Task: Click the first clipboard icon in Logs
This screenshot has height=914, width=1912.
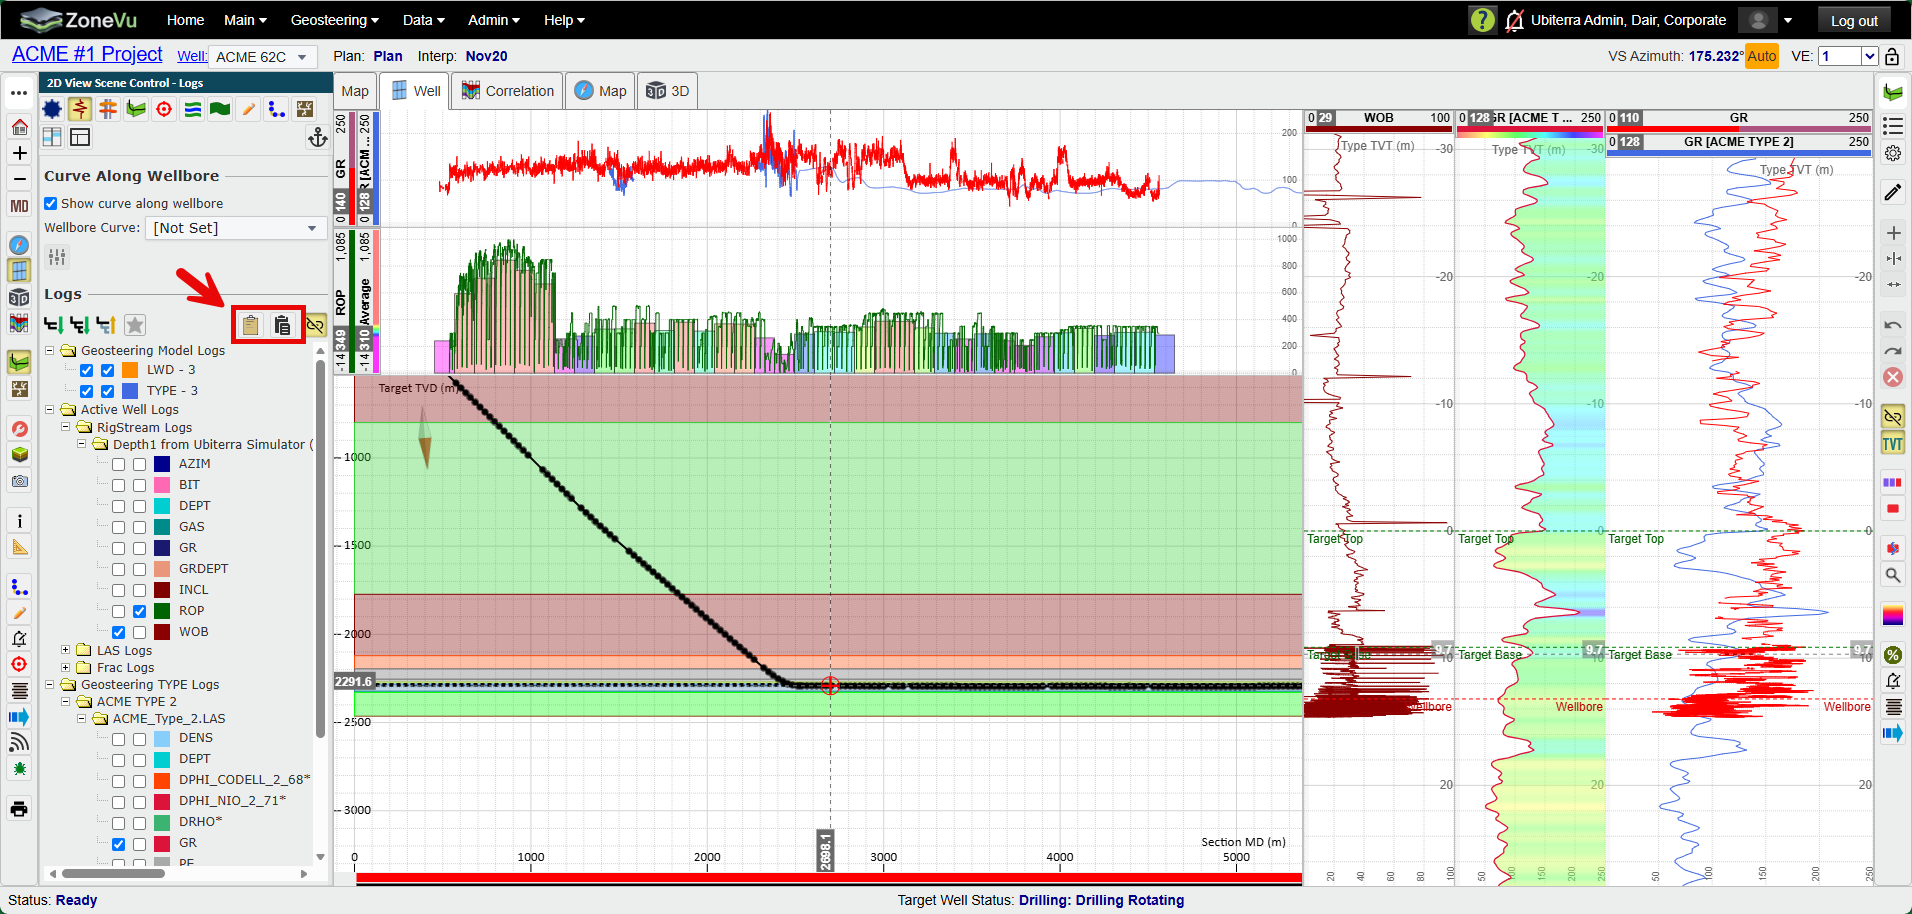Action: click(x=251, y=325)
